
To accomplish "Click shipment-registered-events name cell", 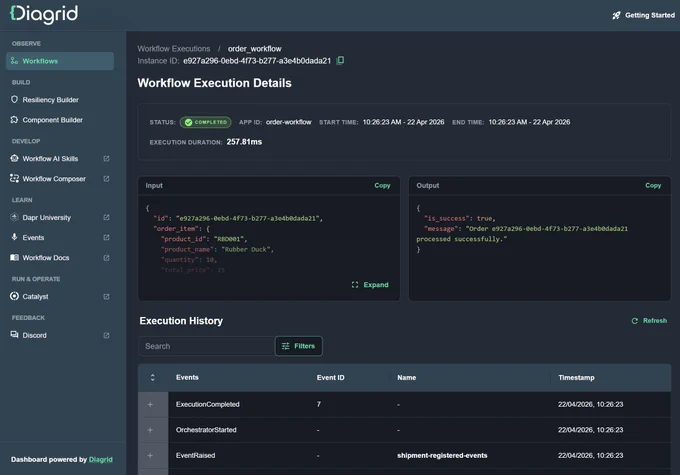I will [442, 455].
